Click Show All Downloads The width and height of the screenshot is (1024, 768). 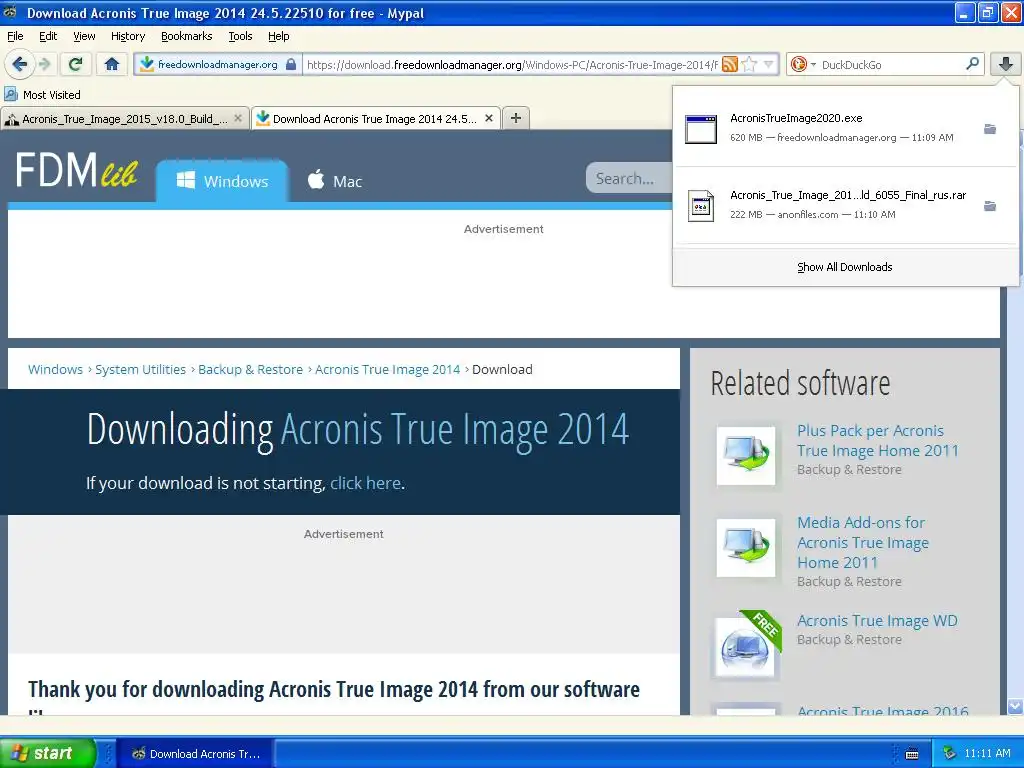click(x=844, y=267)
